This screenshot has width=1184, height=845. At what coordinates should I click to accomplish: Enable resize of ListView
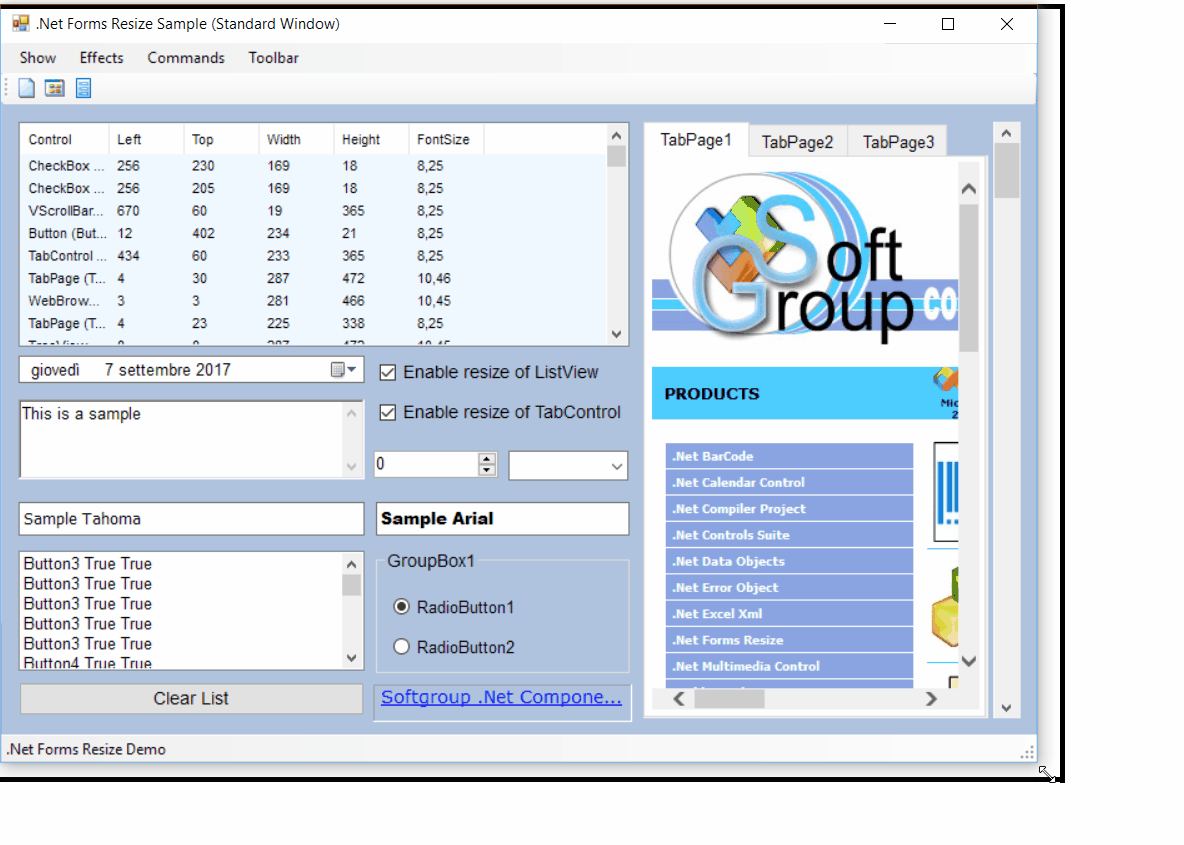(x=387, y=372)
